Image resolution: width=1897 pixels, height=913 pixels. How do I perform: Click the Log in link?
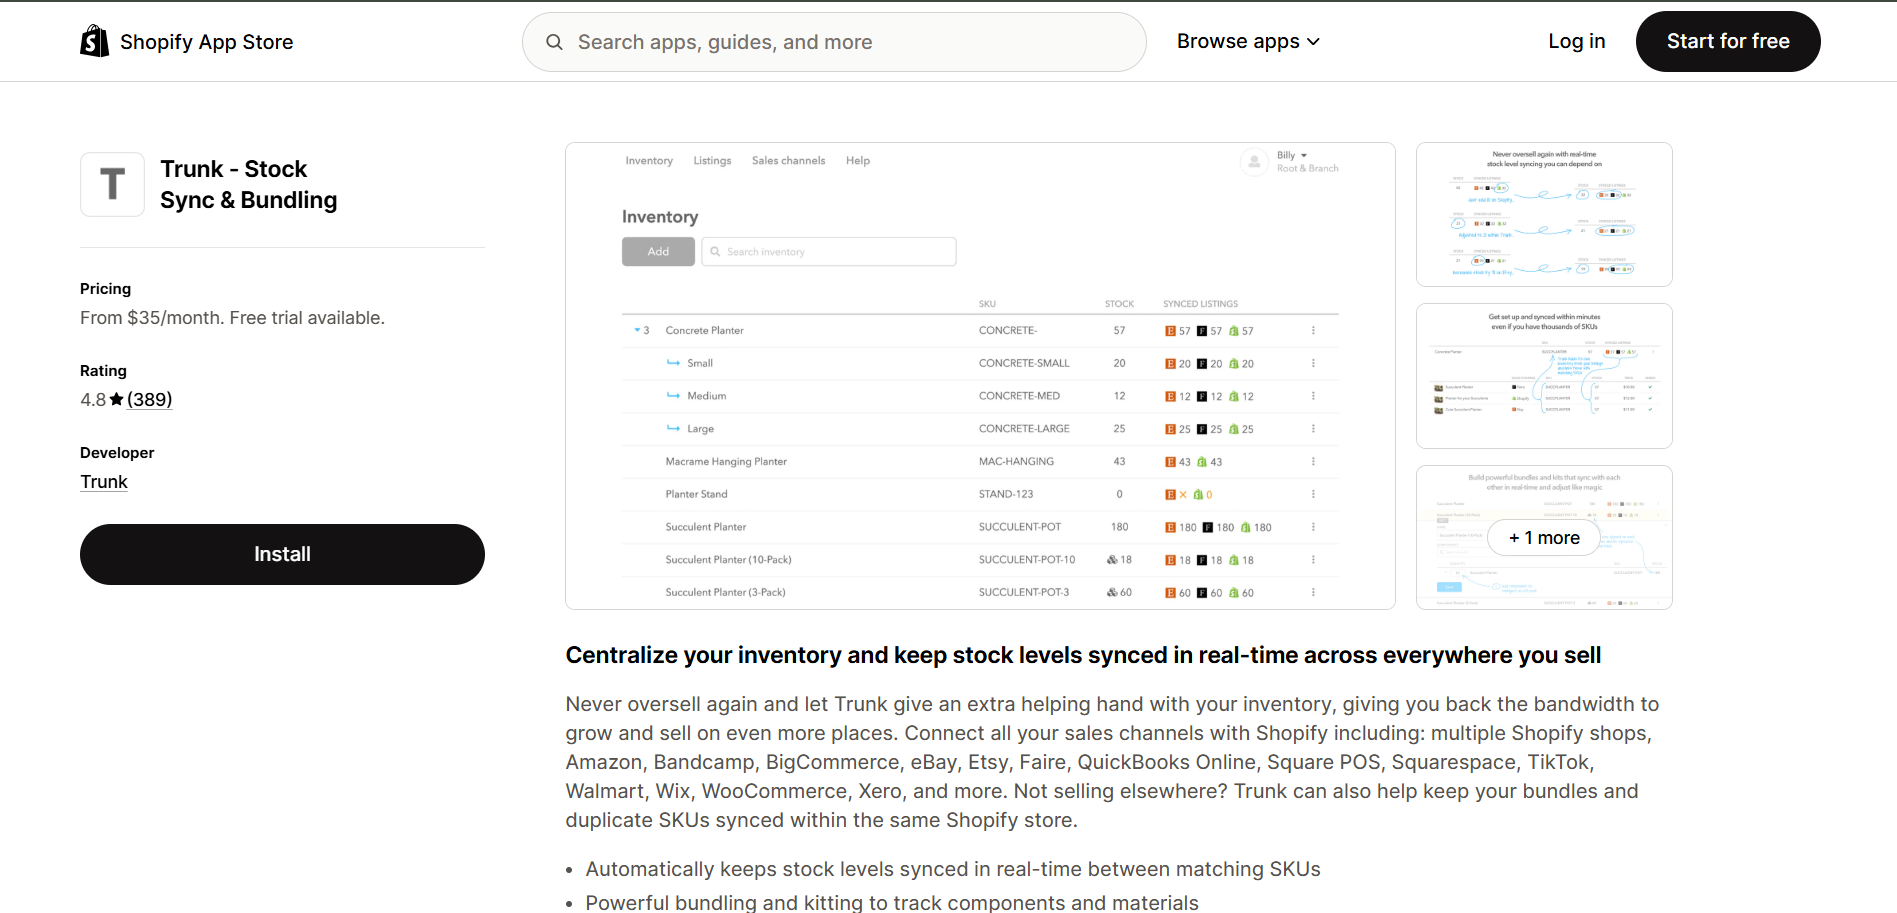click(1576, 41)
